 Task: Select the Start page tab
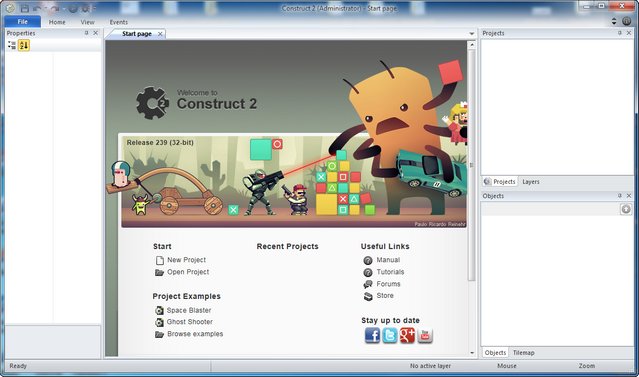tap(137, 34)
